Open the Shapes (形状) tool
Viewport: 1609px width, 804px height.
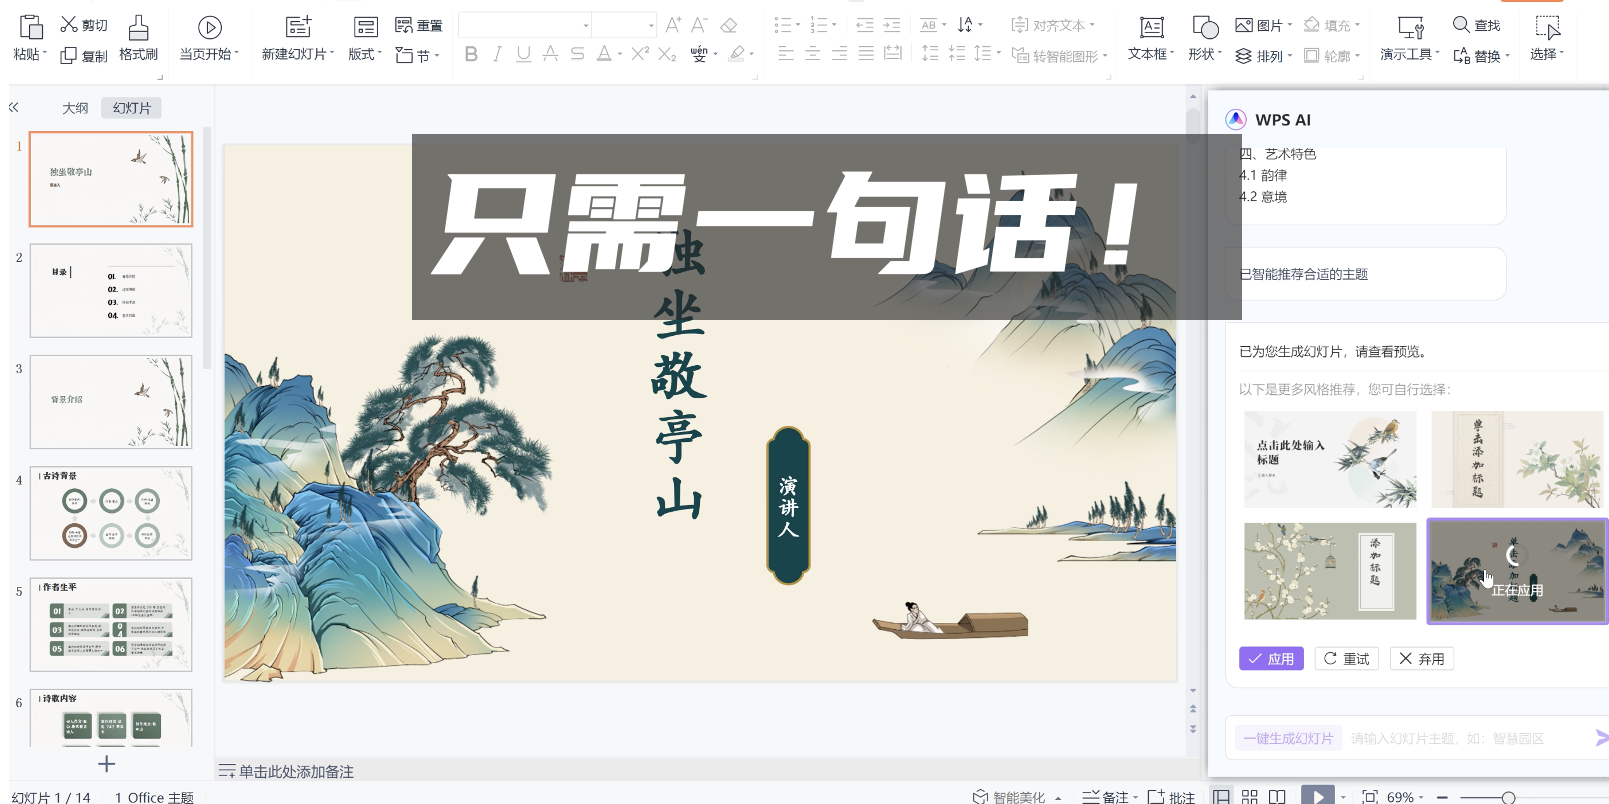click(x=1204, y=39)
